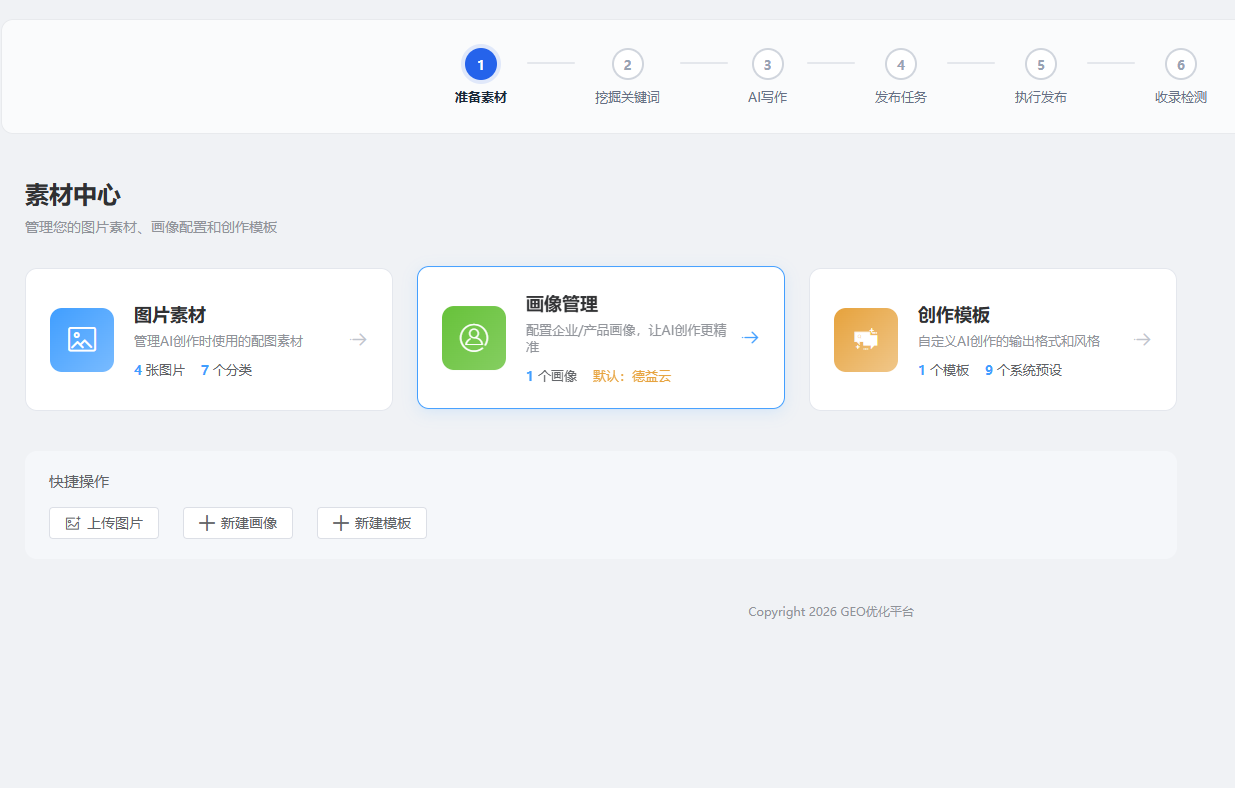1235x788 pixels.
Task: Click the 新建模板 button
Action: [371, 522]
